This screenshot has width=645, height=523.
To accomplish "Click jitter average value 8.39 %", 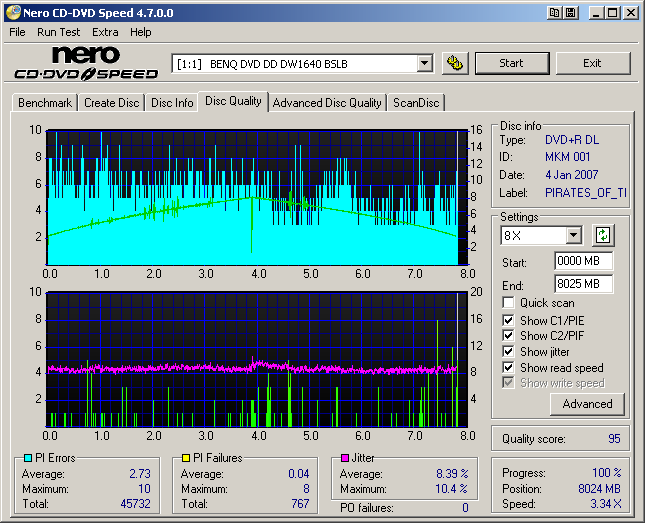I will coord(452,474).
